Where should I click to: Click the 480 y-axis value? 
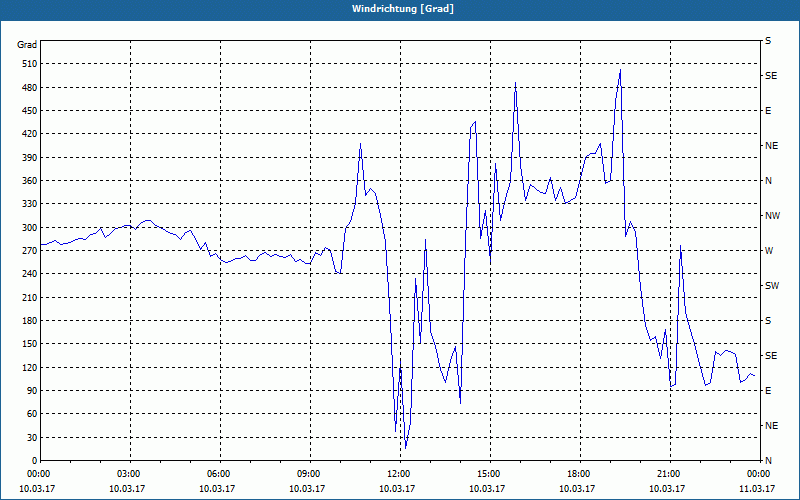30,87
